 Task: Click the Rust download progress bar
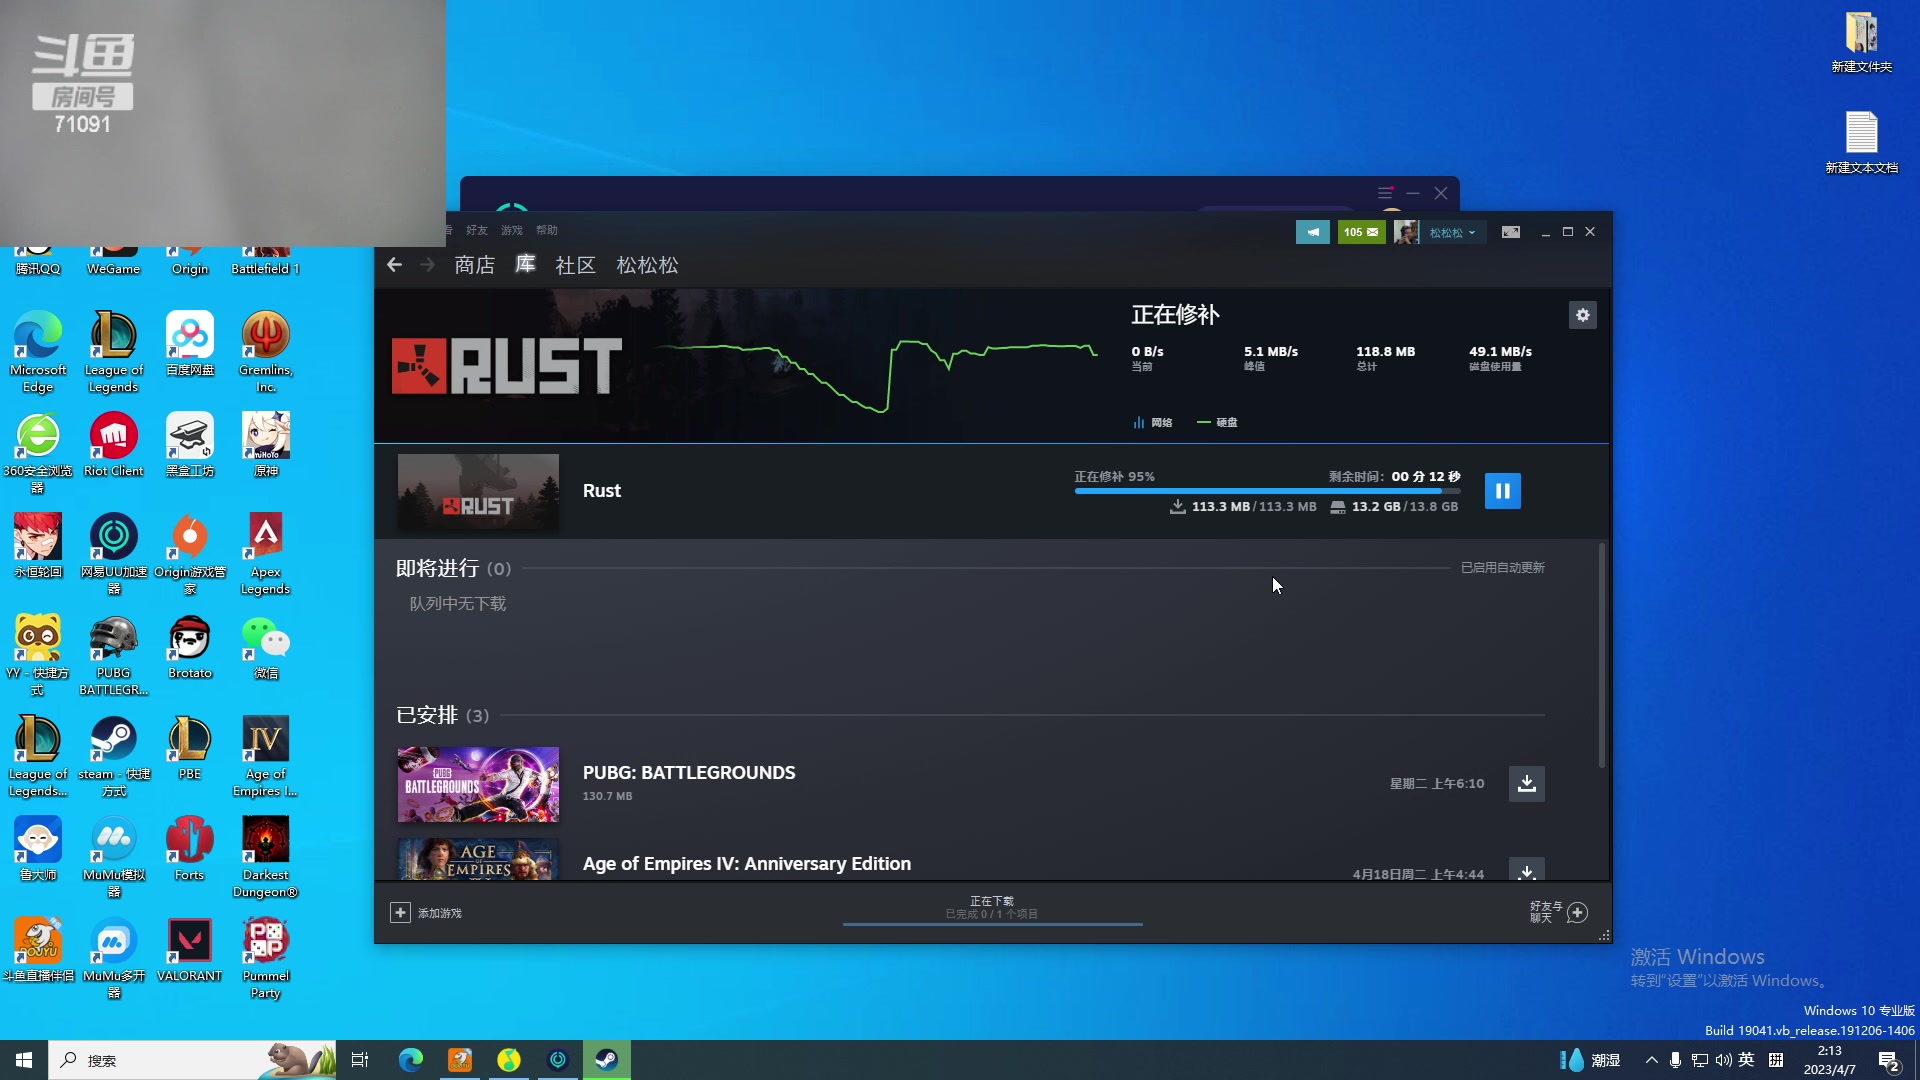coord(1267,491)
